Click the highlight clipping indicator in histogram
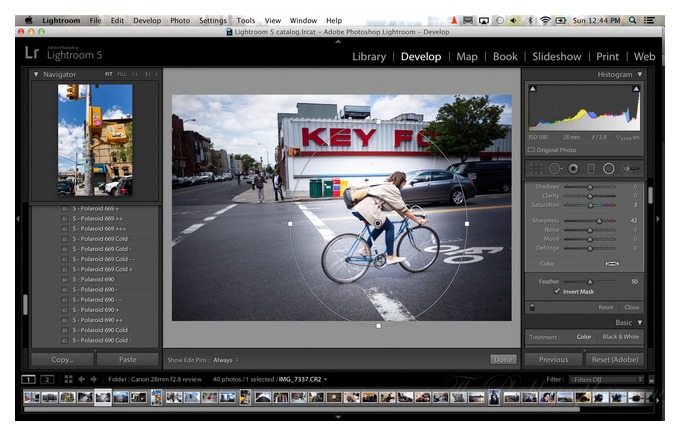 pos(636,89)
